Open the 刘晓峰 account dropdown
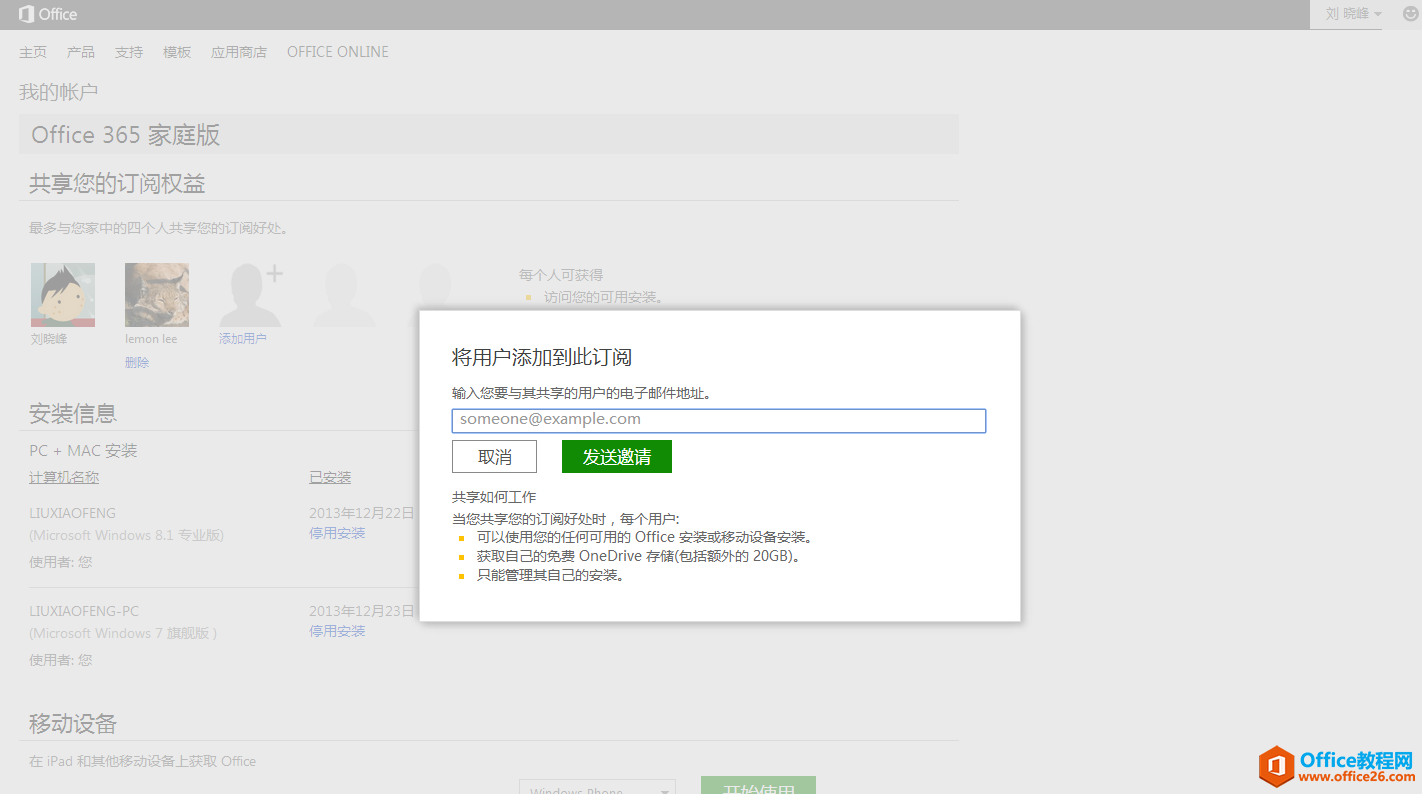This screenshot has height=794, width=1422. pos(1353,14)
